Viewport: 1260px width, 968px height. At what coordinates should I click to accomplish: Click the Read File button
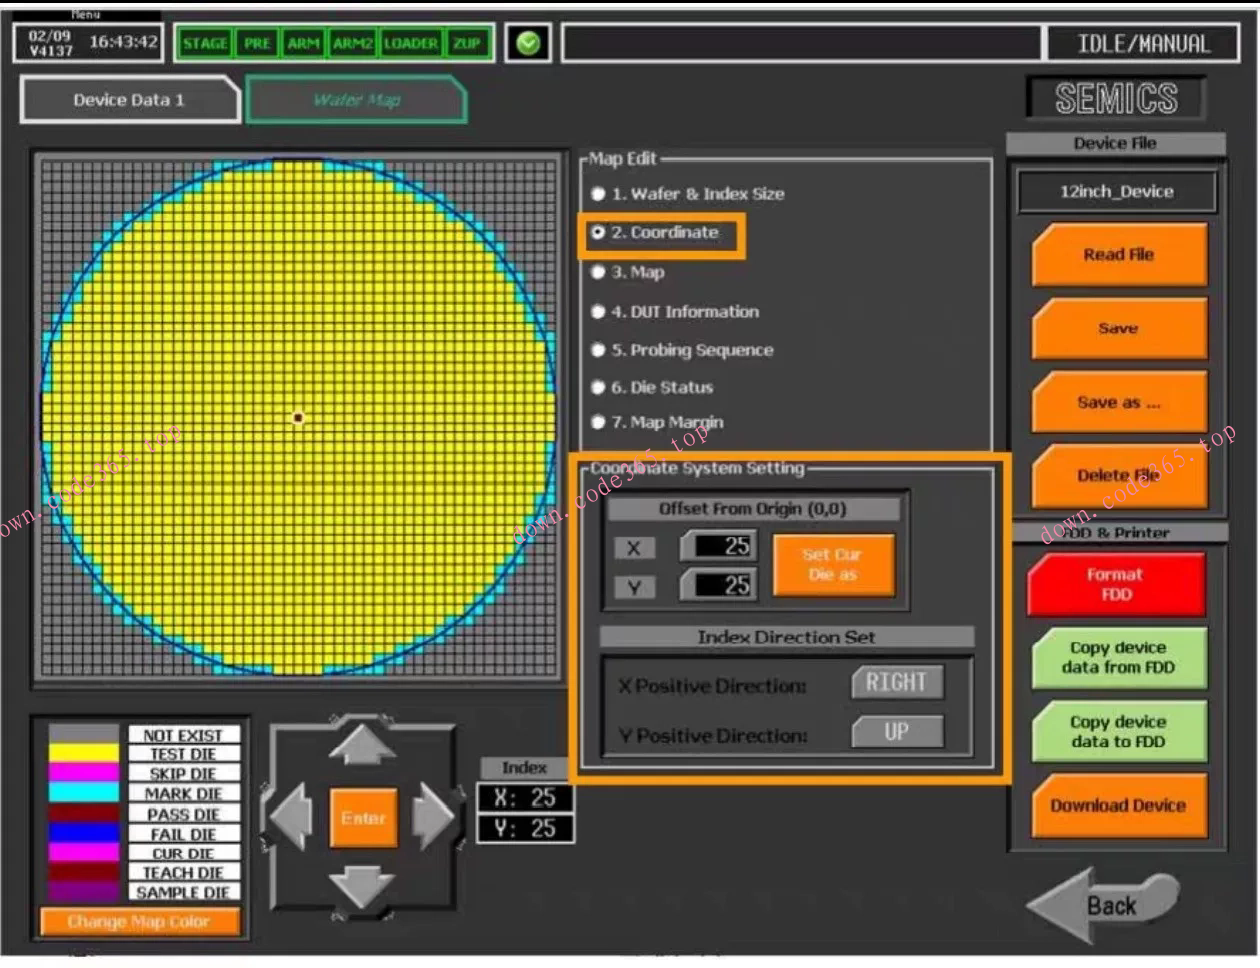tap(1118, 255)
